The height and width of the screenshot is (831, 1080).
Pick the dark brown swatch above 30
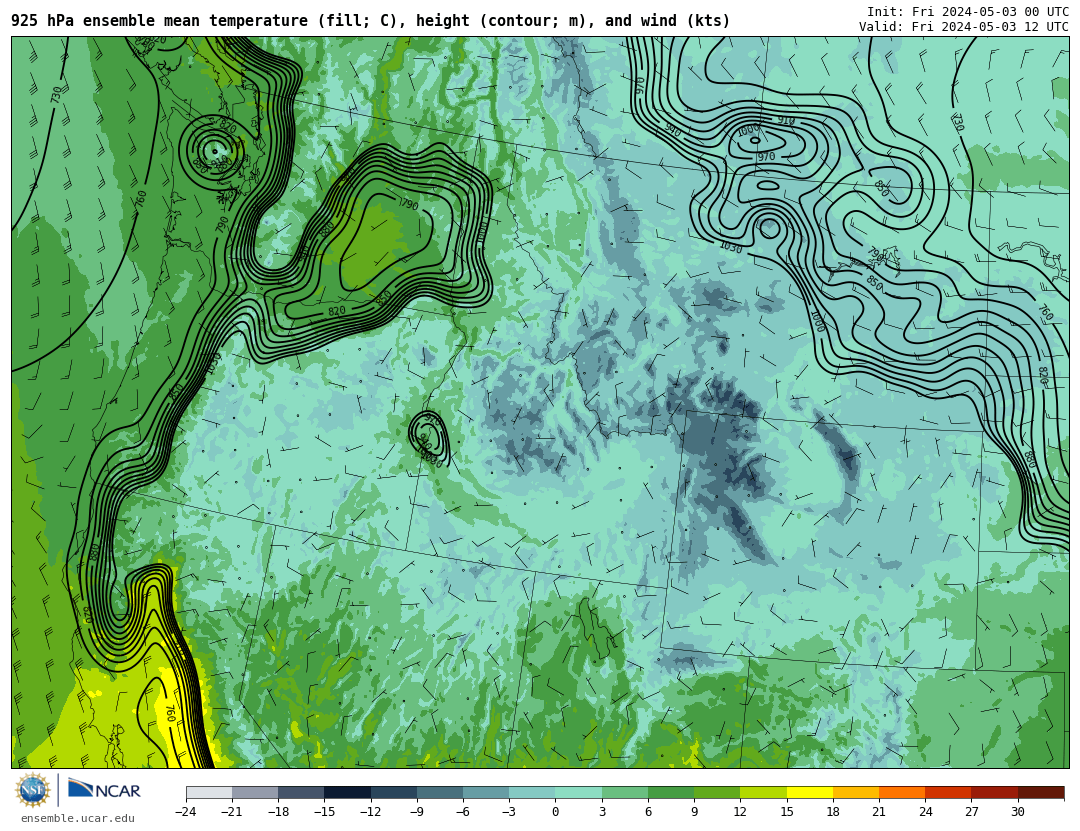point(1041,792)
